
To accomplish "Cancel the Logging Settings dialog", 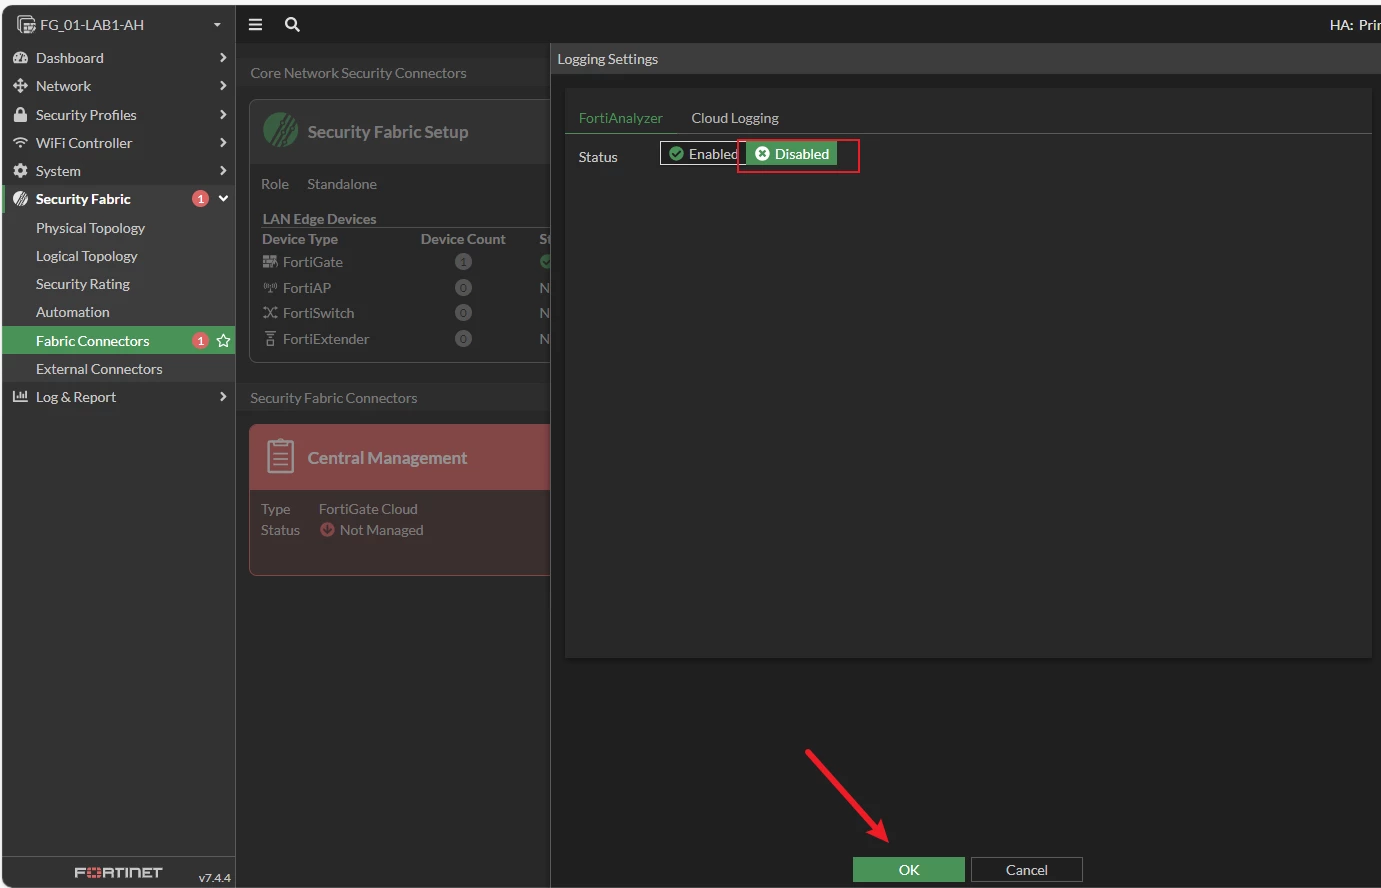I will [1027, 870].
